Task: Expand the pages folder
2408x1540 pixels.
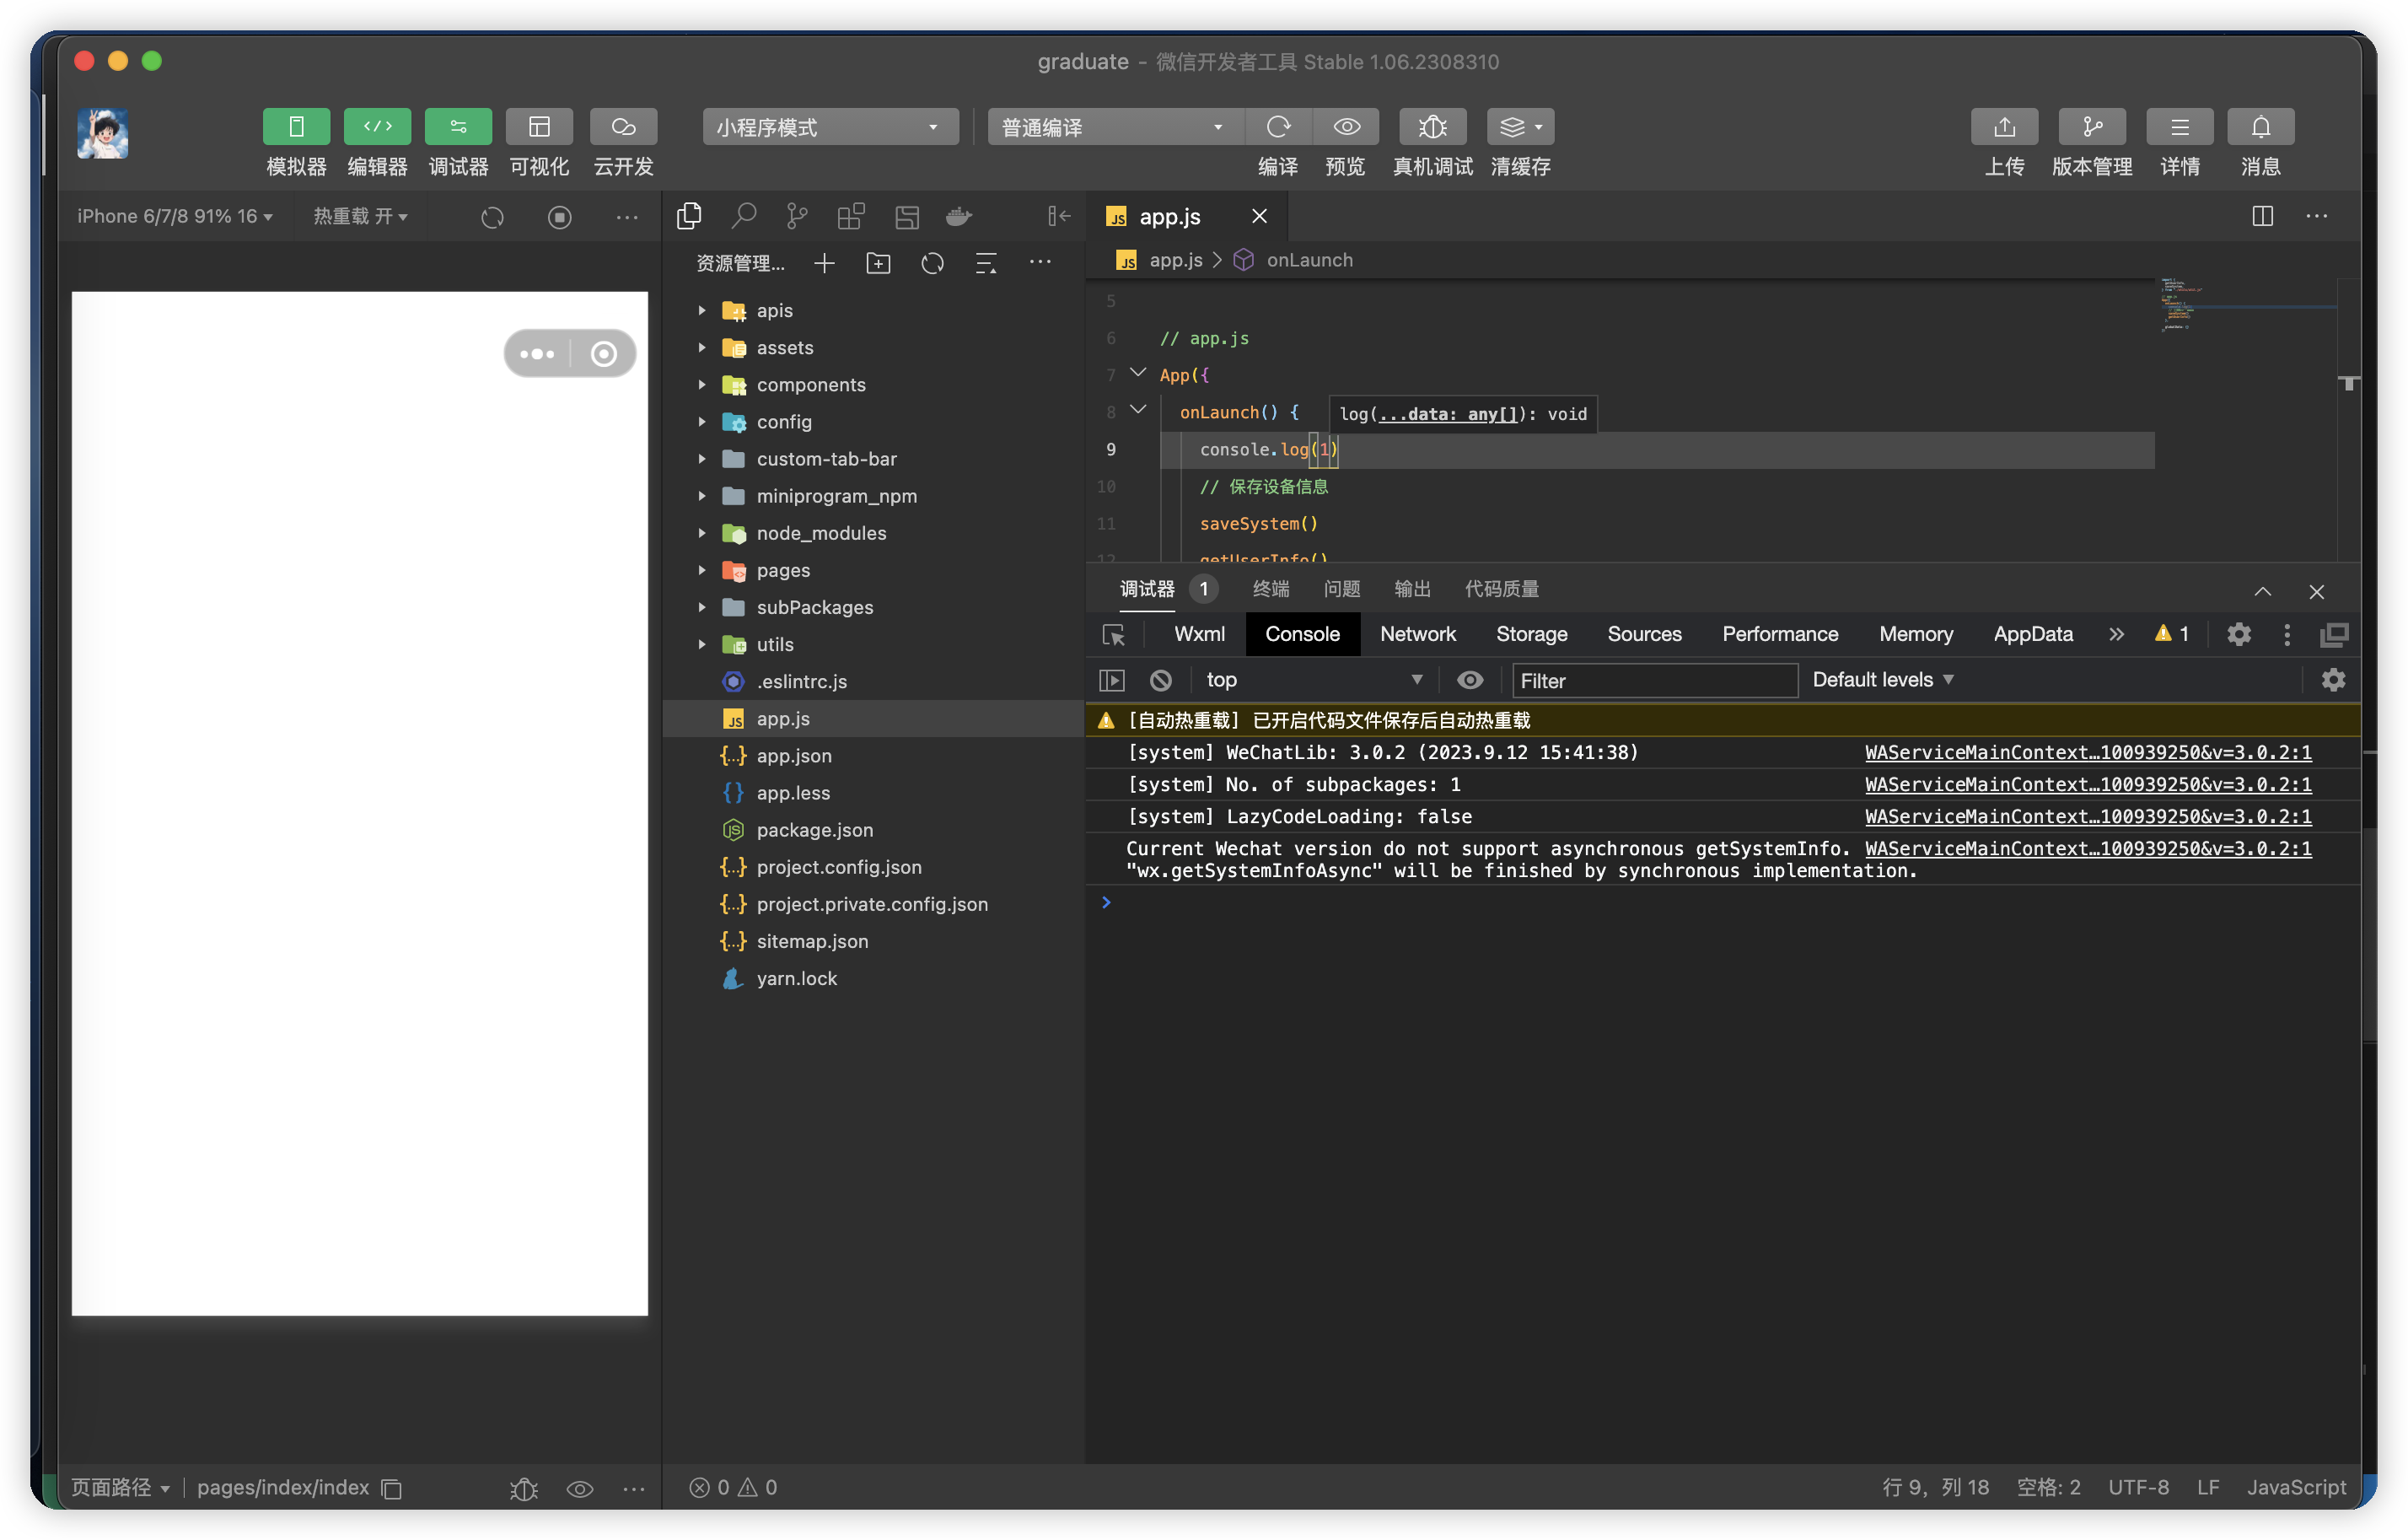Action: pos(782,570)
